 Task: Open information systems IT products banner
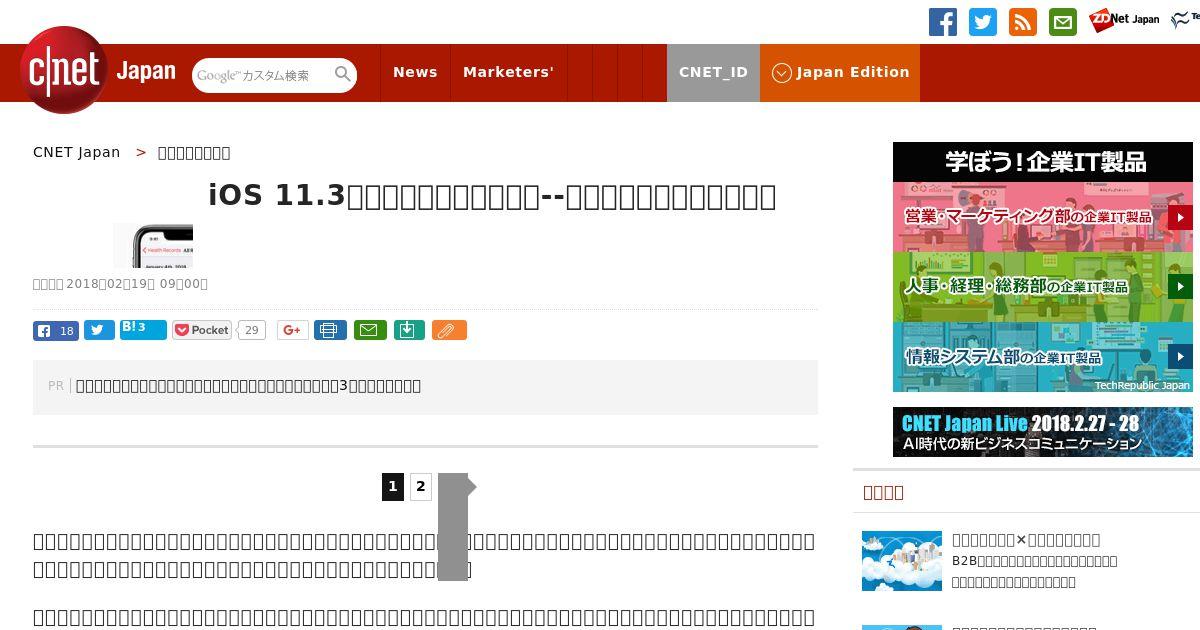click(x=1043, y=357)
